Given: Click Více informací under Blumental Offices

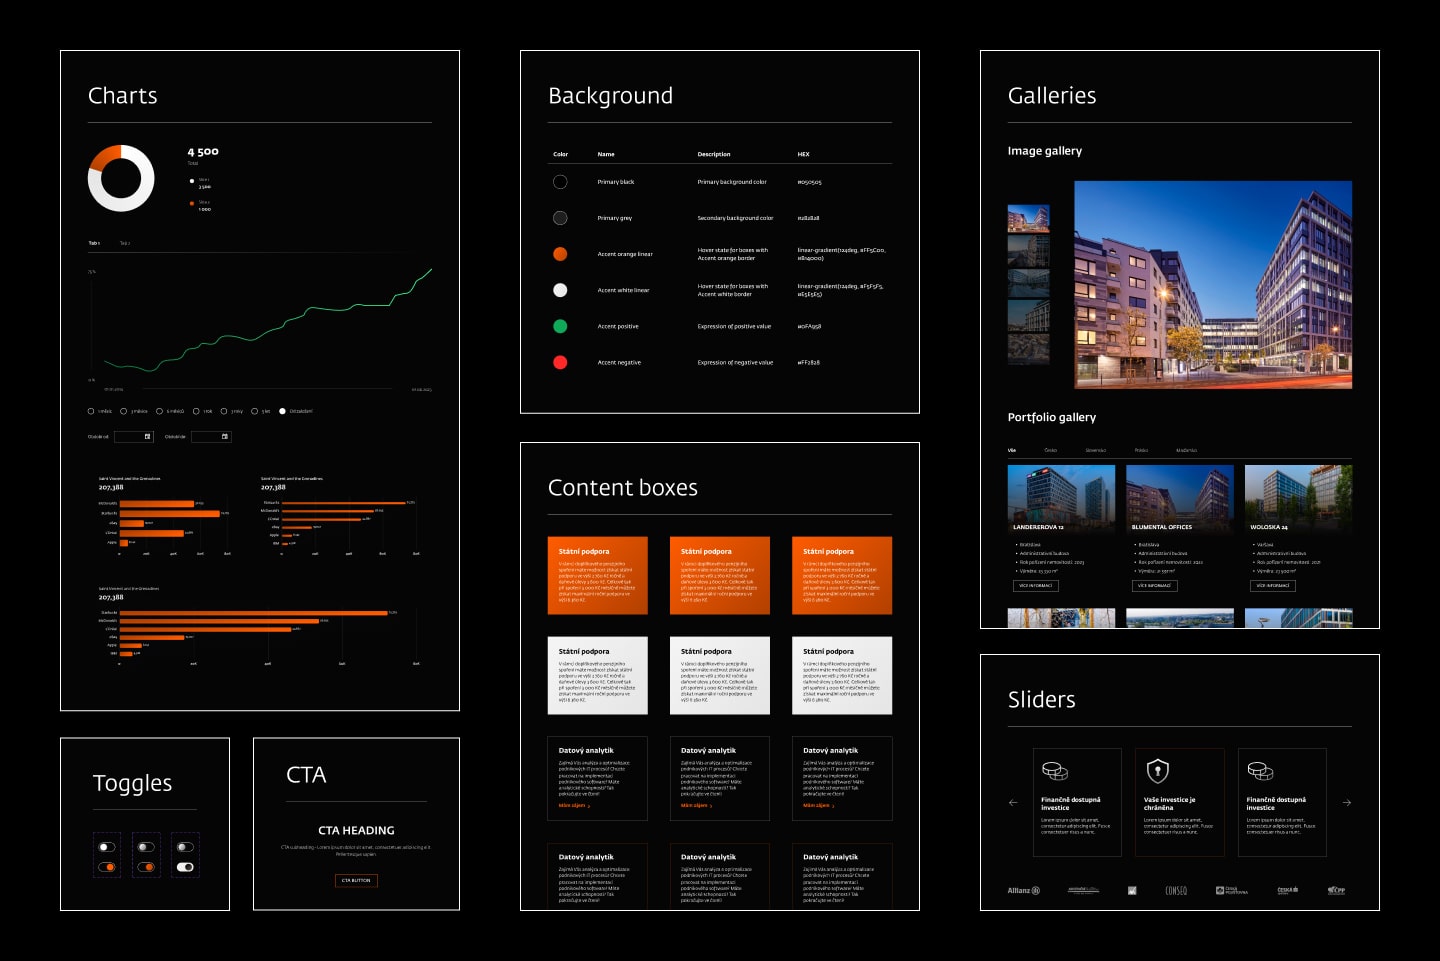Looking at the screenshot, I should (x=1154, y=586).
